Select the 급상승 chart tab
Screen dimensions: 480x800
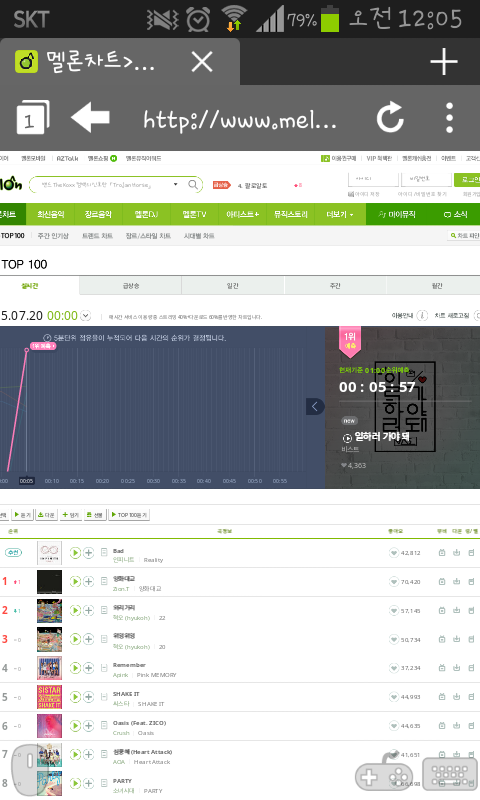click(x=131, y=286)
